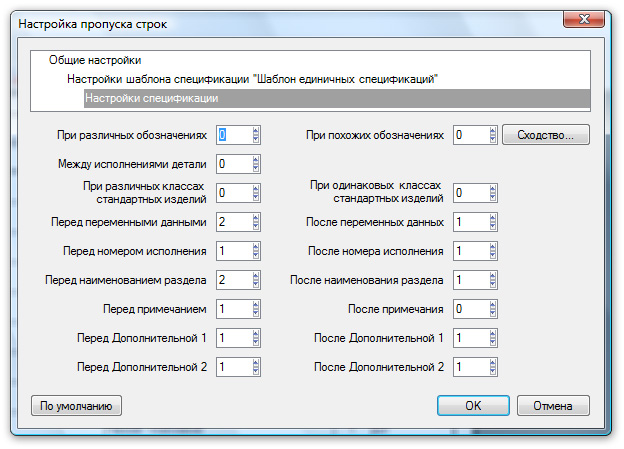624x449 pixels.
Task: Click 'Перед Дополнительной 1' number field
Action: click(232, 338)
